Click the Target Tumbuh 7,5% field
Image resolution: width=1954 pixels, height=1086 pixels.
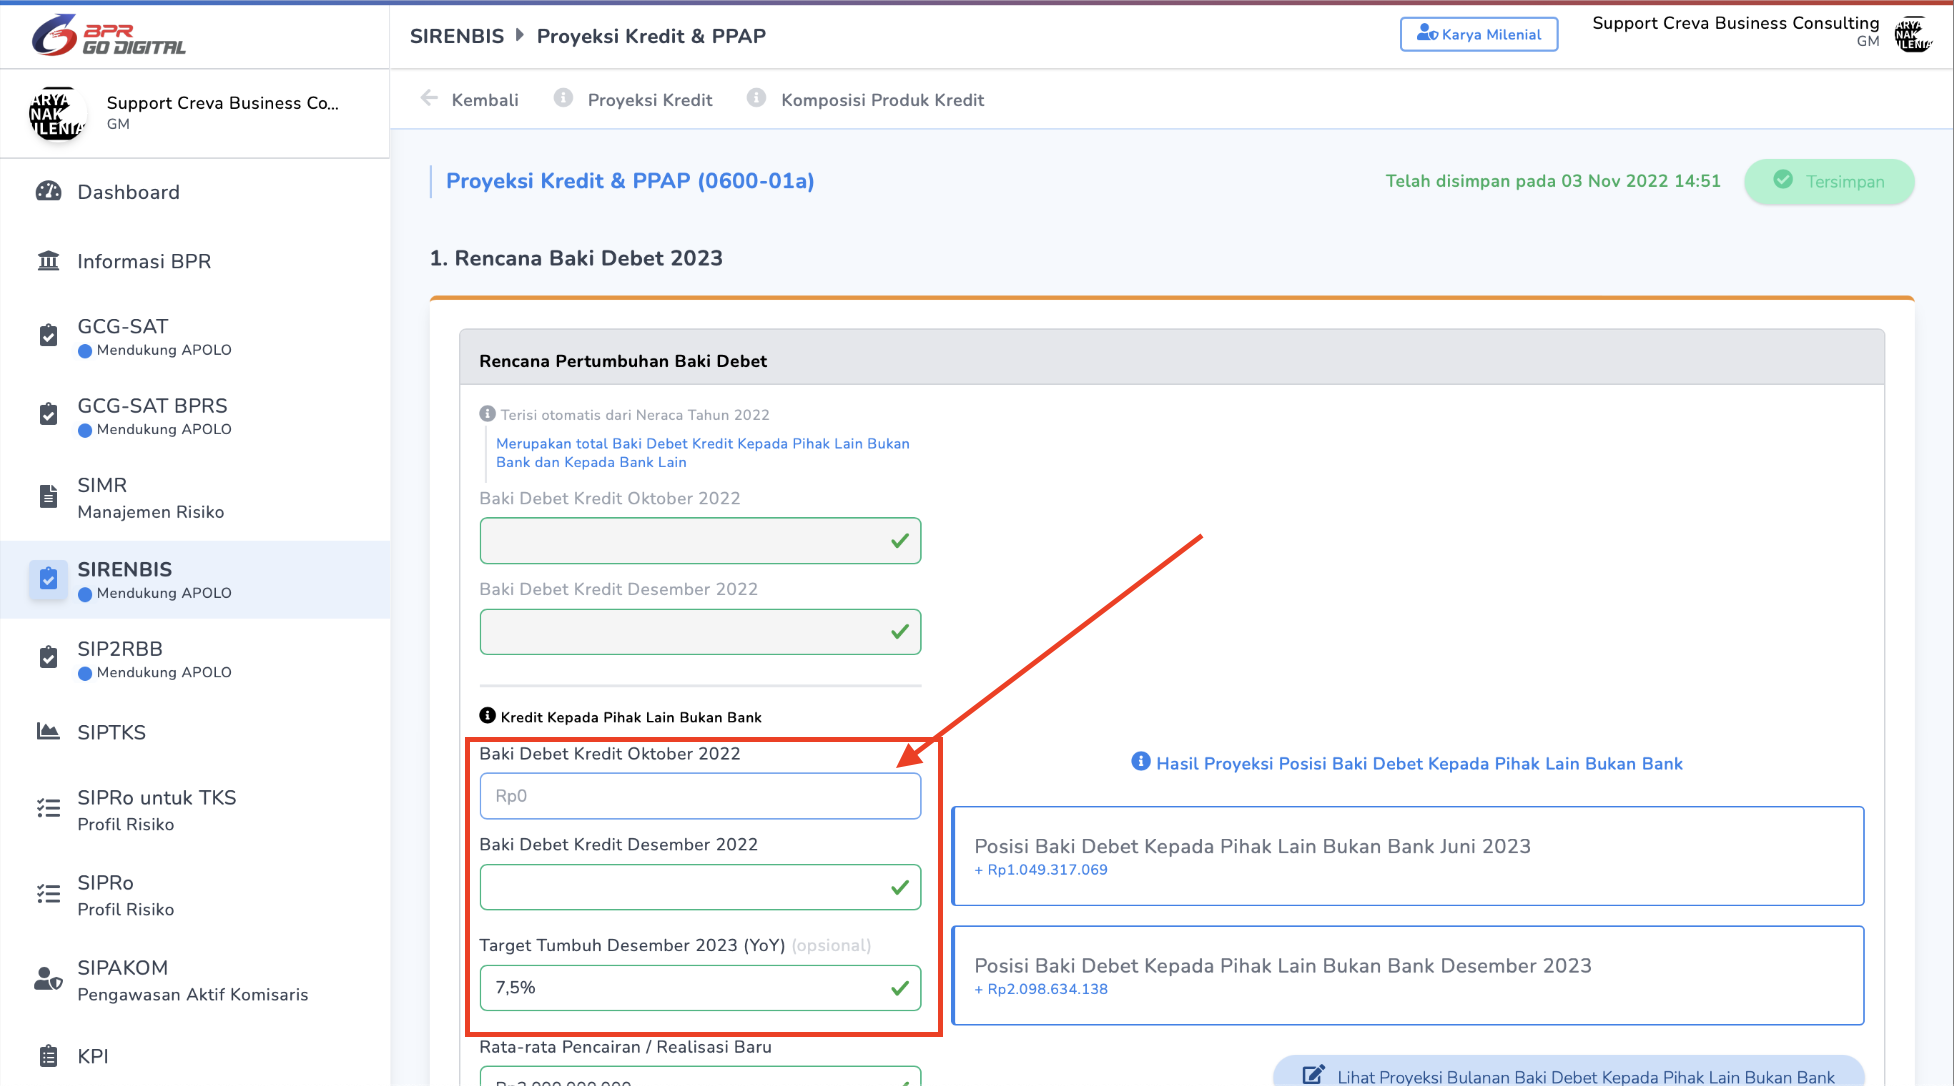pos(700,988)
